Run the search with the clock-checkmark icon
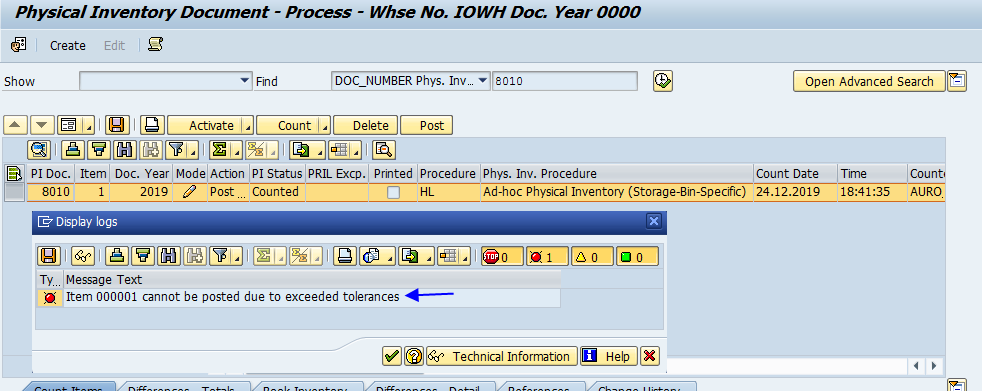982x391 pixels. tap(663, 81)
